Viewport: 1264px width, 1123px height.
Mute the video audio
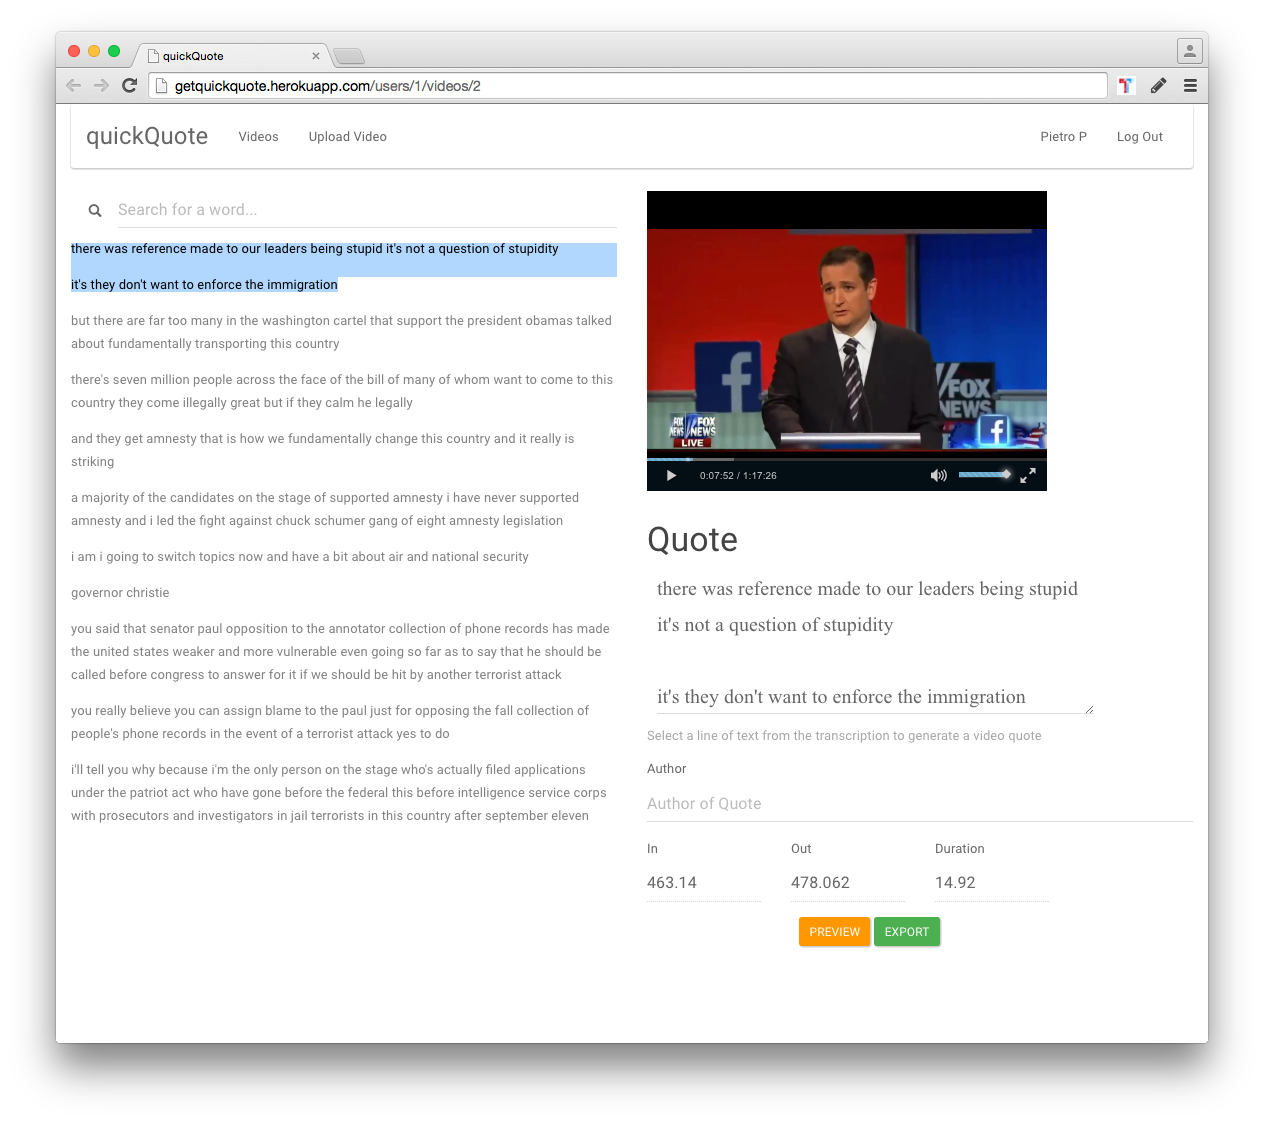(938, 475)
